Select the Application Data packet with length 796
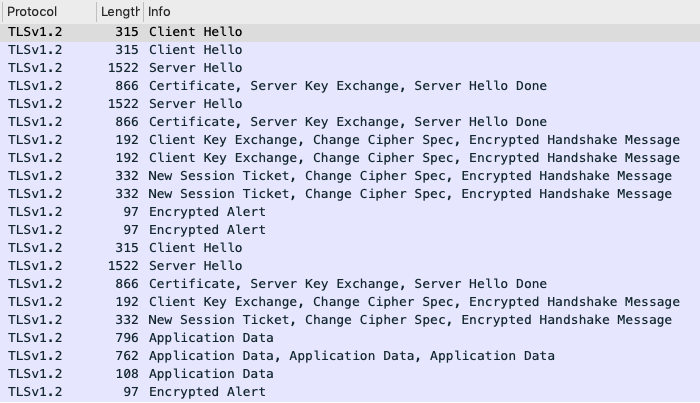The height and width of the screenshot is (403, 700). click(350, 338)
